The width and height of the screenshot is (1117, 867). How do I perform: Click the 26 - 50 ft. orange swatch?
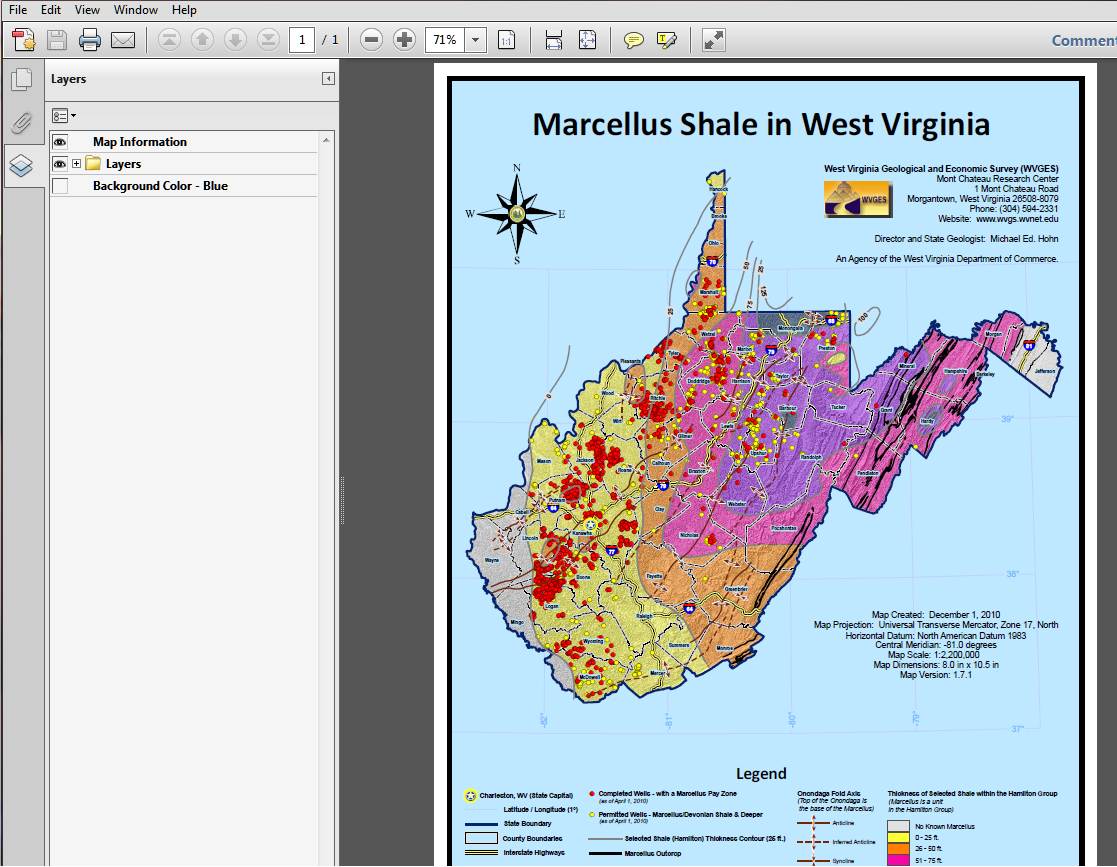(x=898, y=849)
